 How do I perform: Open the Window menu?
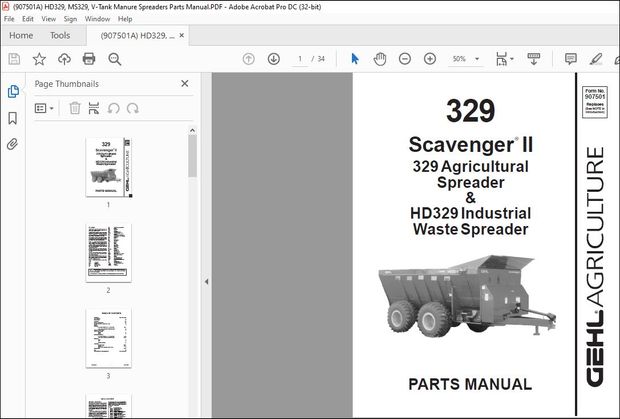tap(97, 19)
